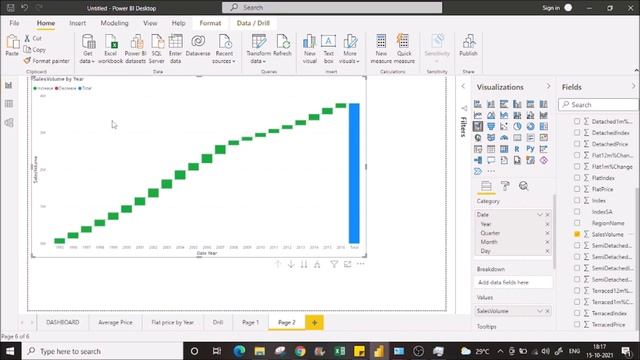Switch to the Average Price page tab
This screenshot has width=640, height=360.
pyautogui.click(x=115, y=322)
